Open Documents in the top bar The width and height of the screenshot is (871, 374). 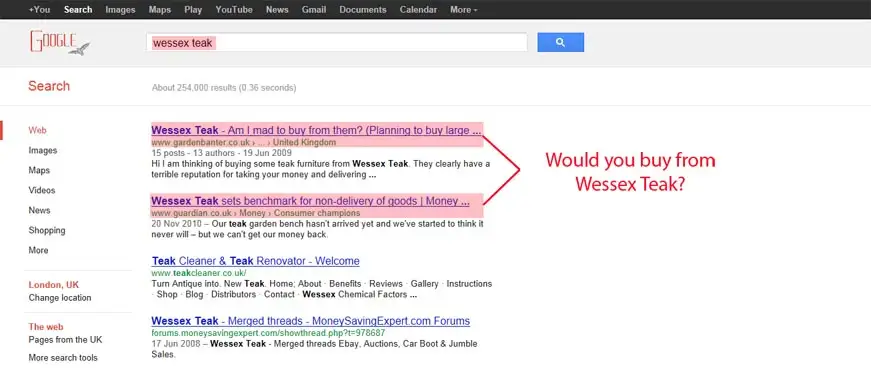pos(363,9)
